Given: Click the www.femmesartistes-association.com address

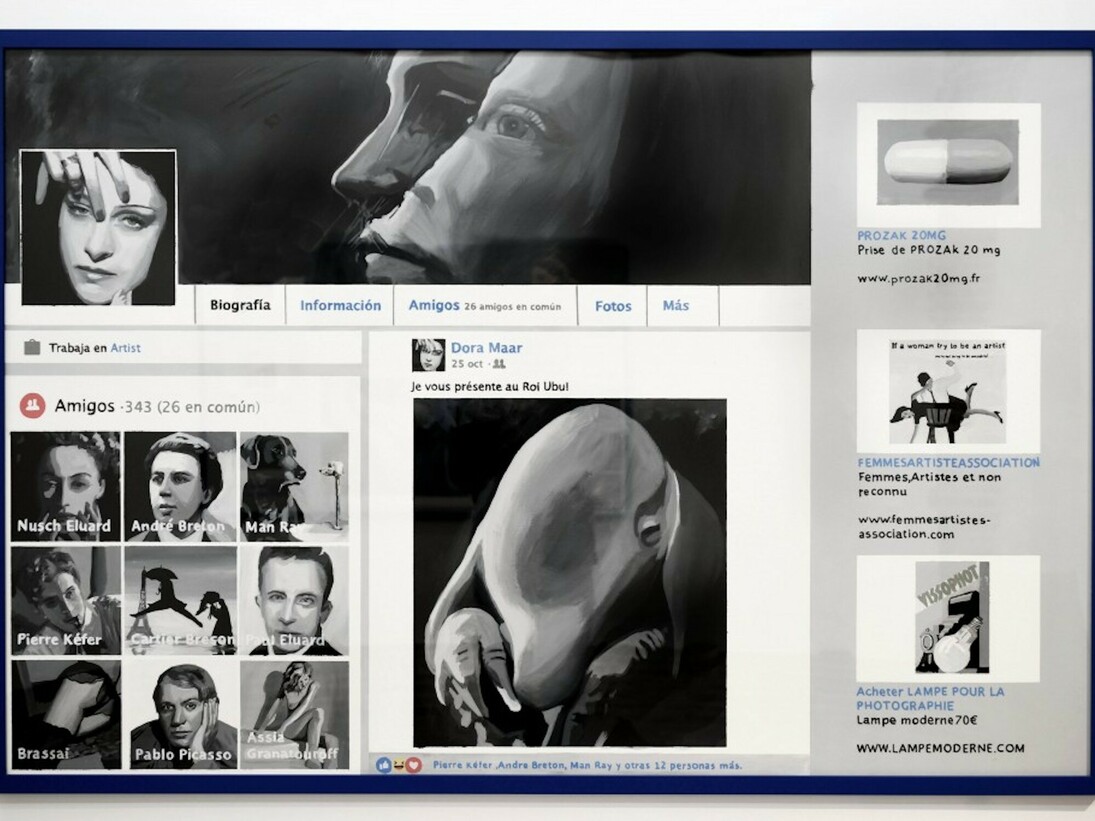Looking at the screenshot, I should point(924,526).
